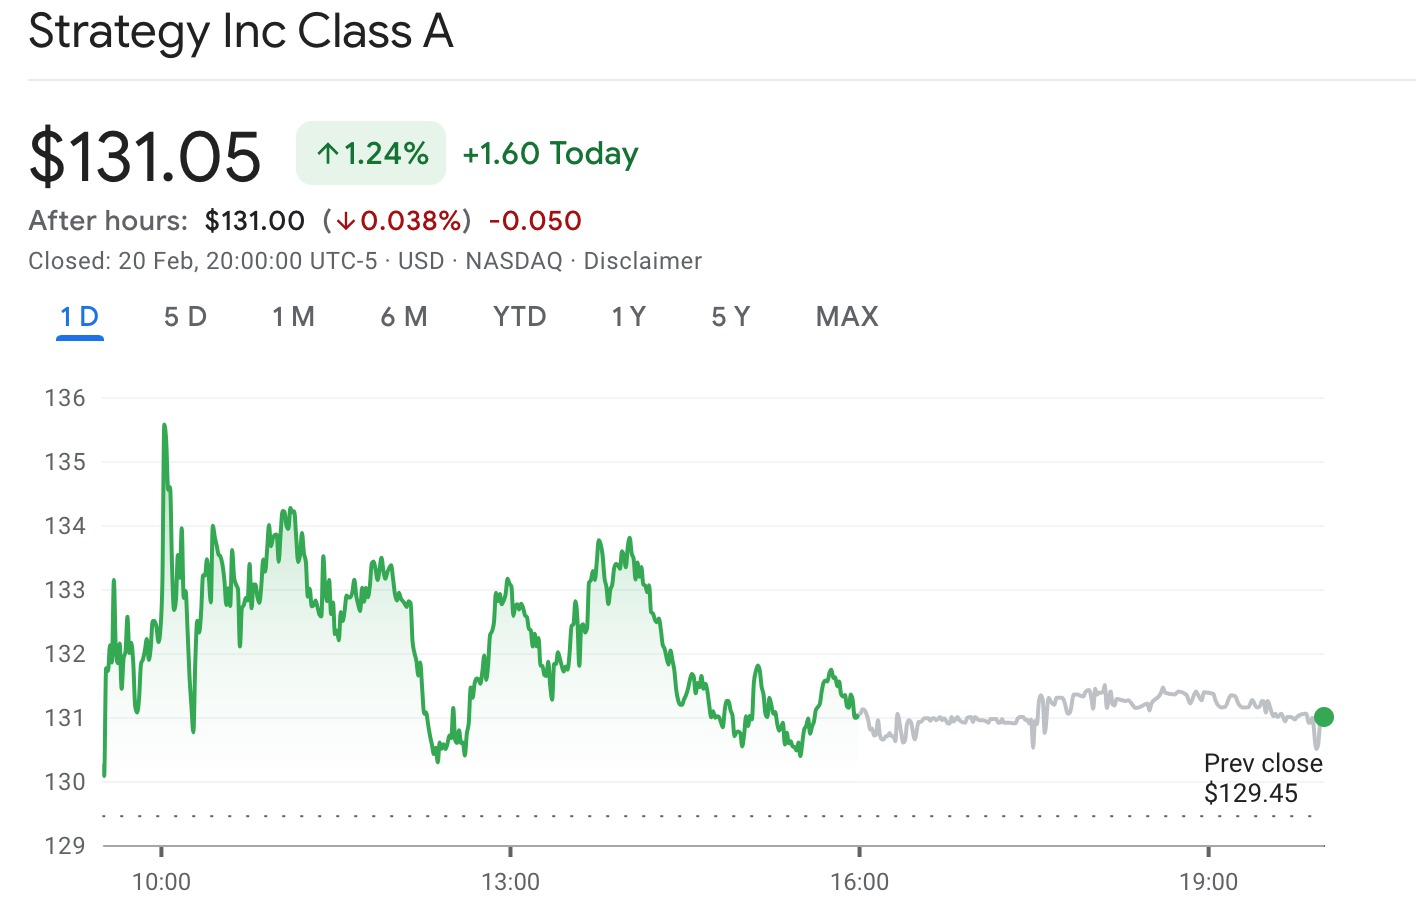Click the +1.60 Today change text
Image resolution: width=1416 pixels, height=918 pixels.
pos(550,154)
